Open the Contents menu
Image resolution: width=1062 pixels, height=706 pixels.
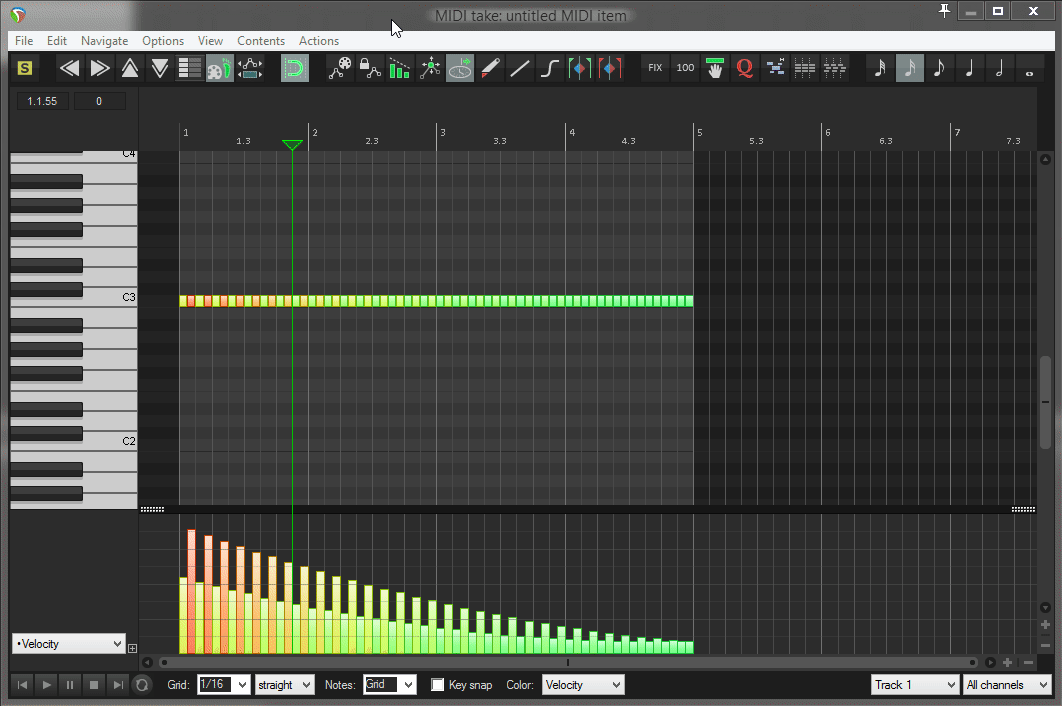261,41
